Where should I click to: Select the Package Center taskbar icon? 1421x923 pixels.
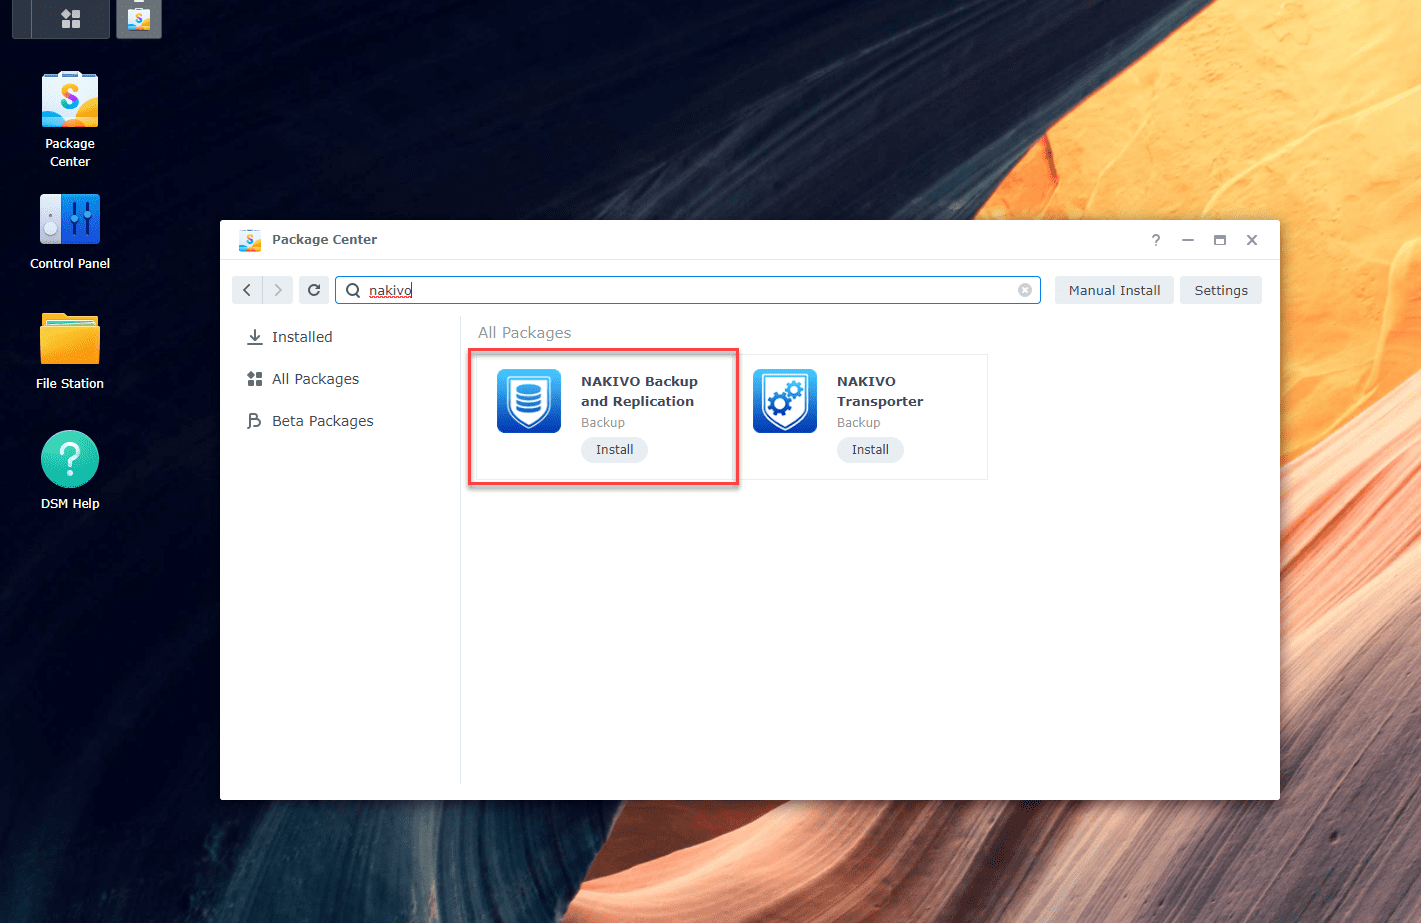[138, 18]
